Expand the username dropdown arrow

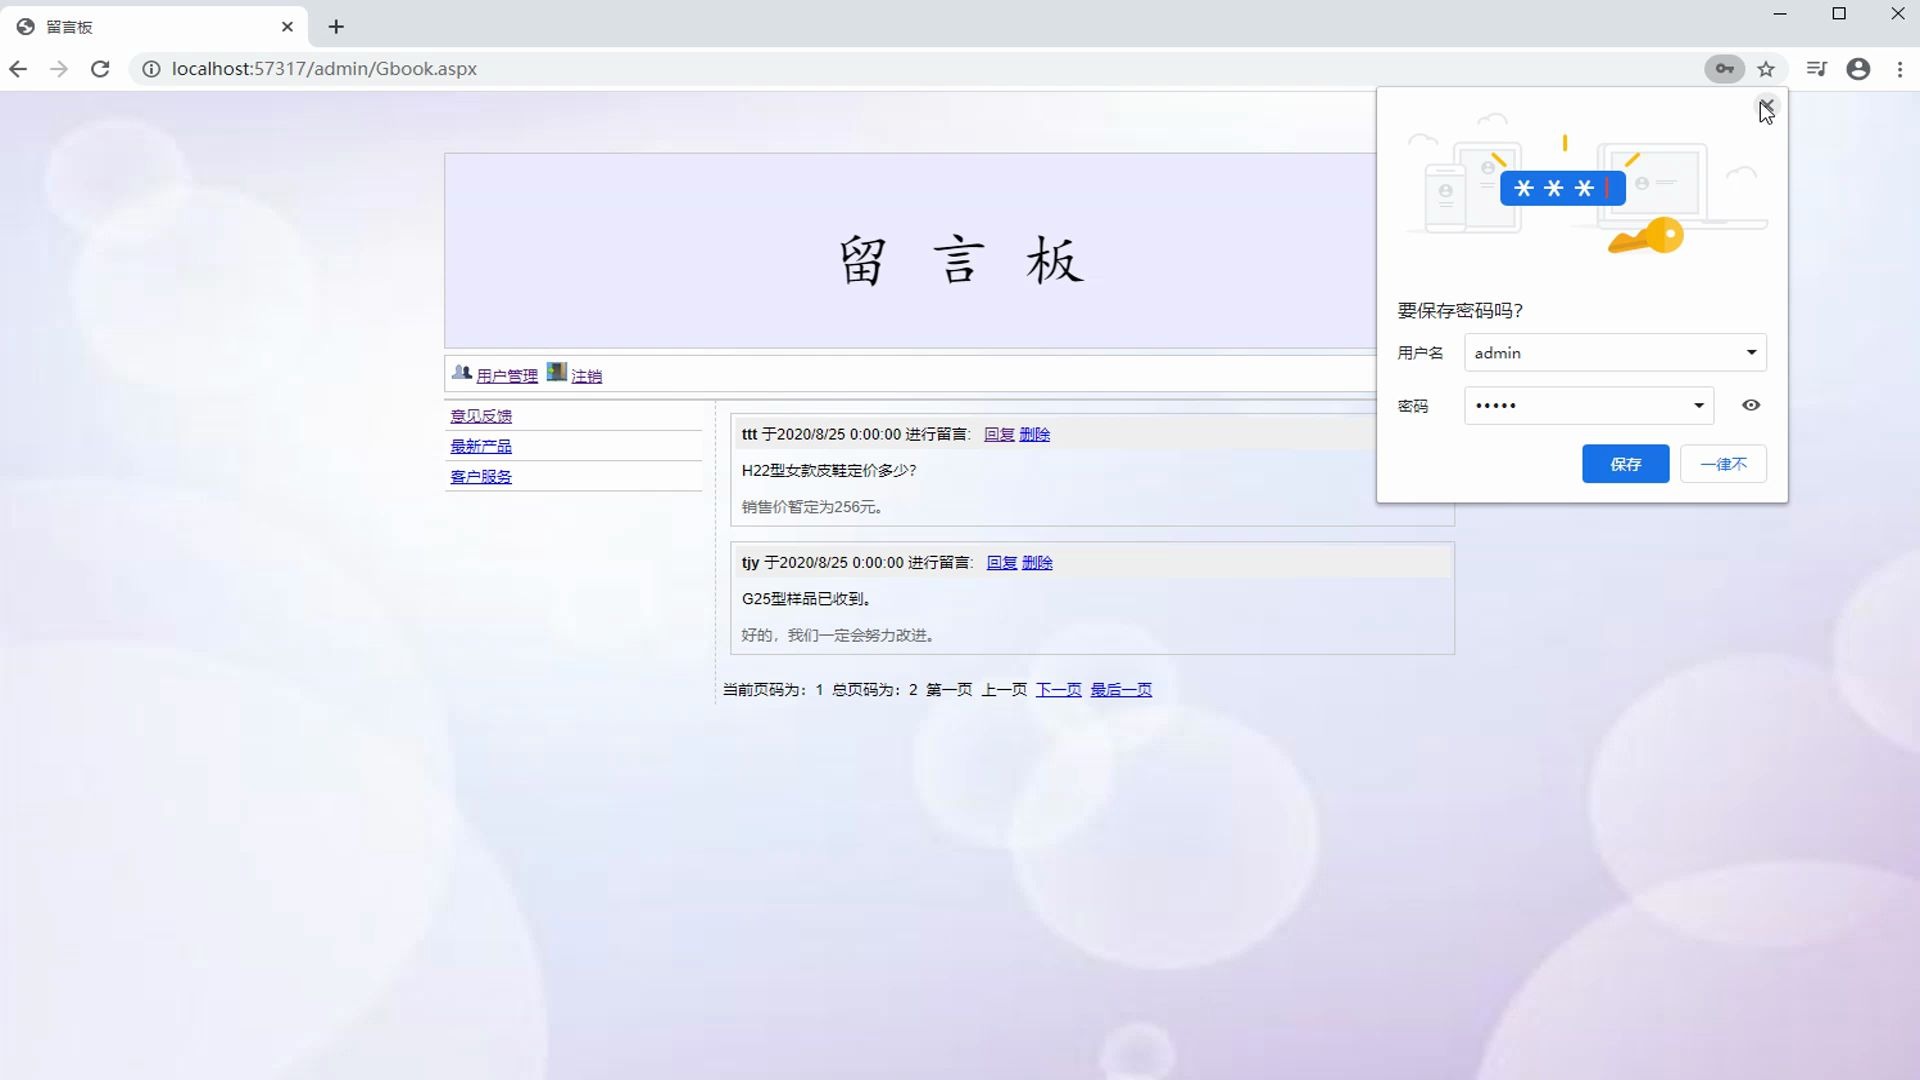(x=1751, y=352)
